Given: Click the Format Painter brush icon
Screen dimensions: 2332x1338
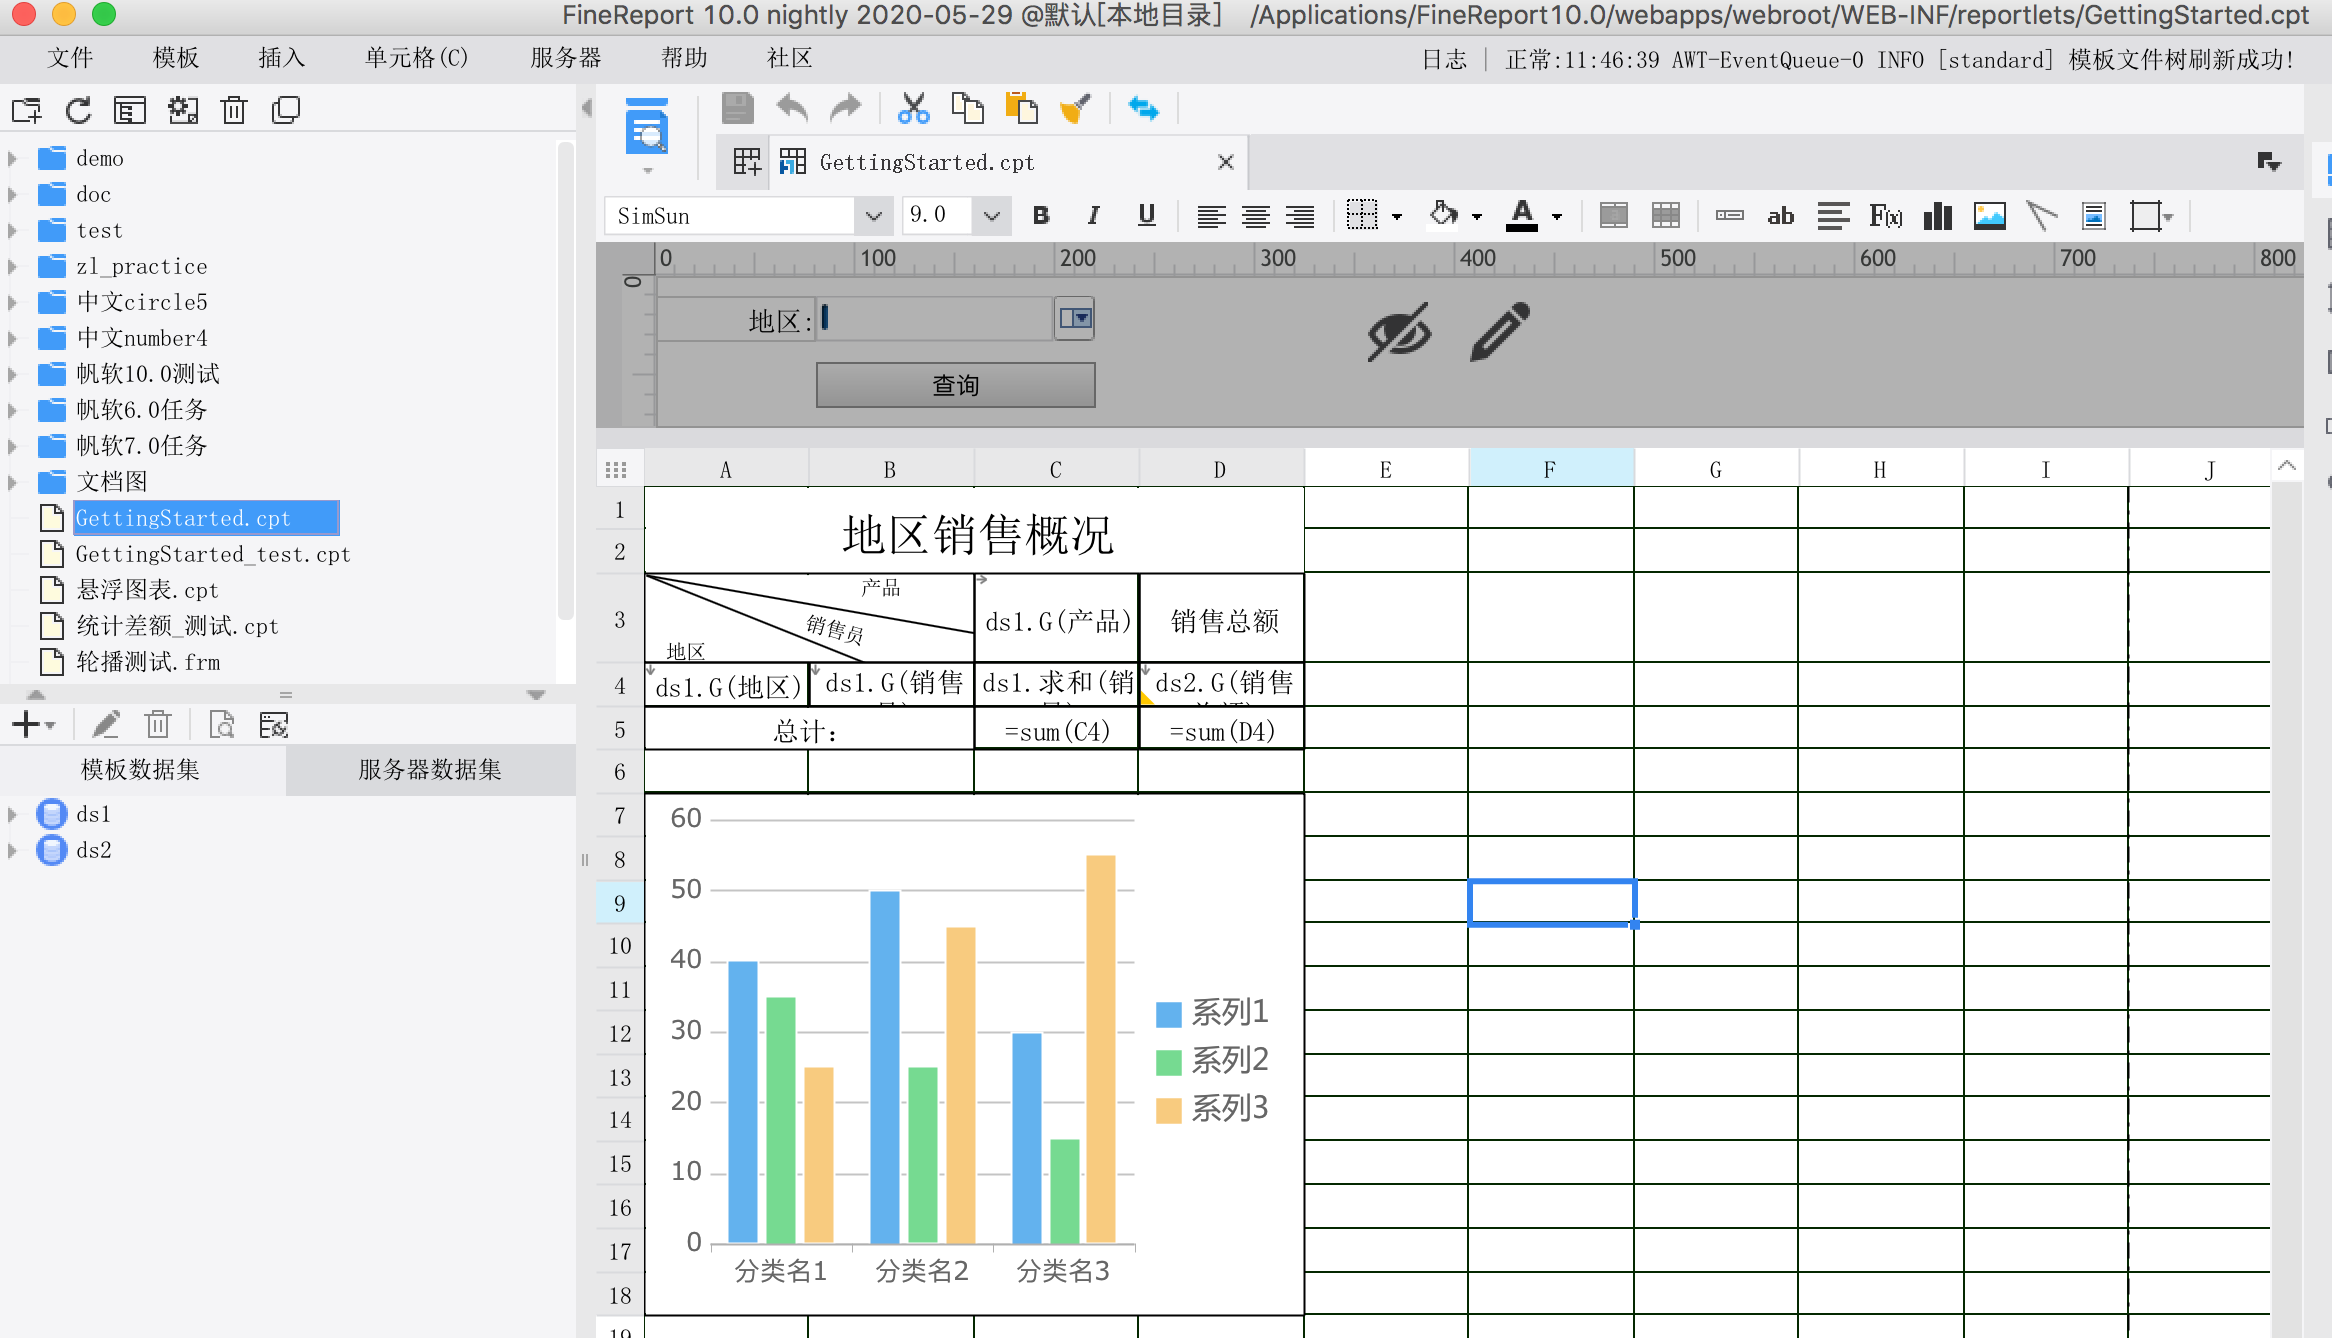Looking at the screenshot, I should [x=1074, y=108].
